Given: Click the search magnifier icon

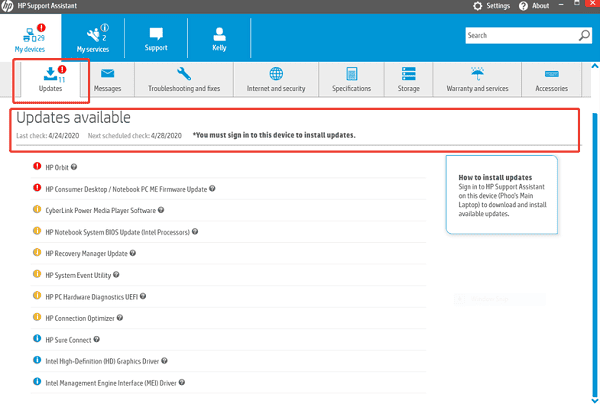Looking at the screenshot, I should tap(583, 35).
